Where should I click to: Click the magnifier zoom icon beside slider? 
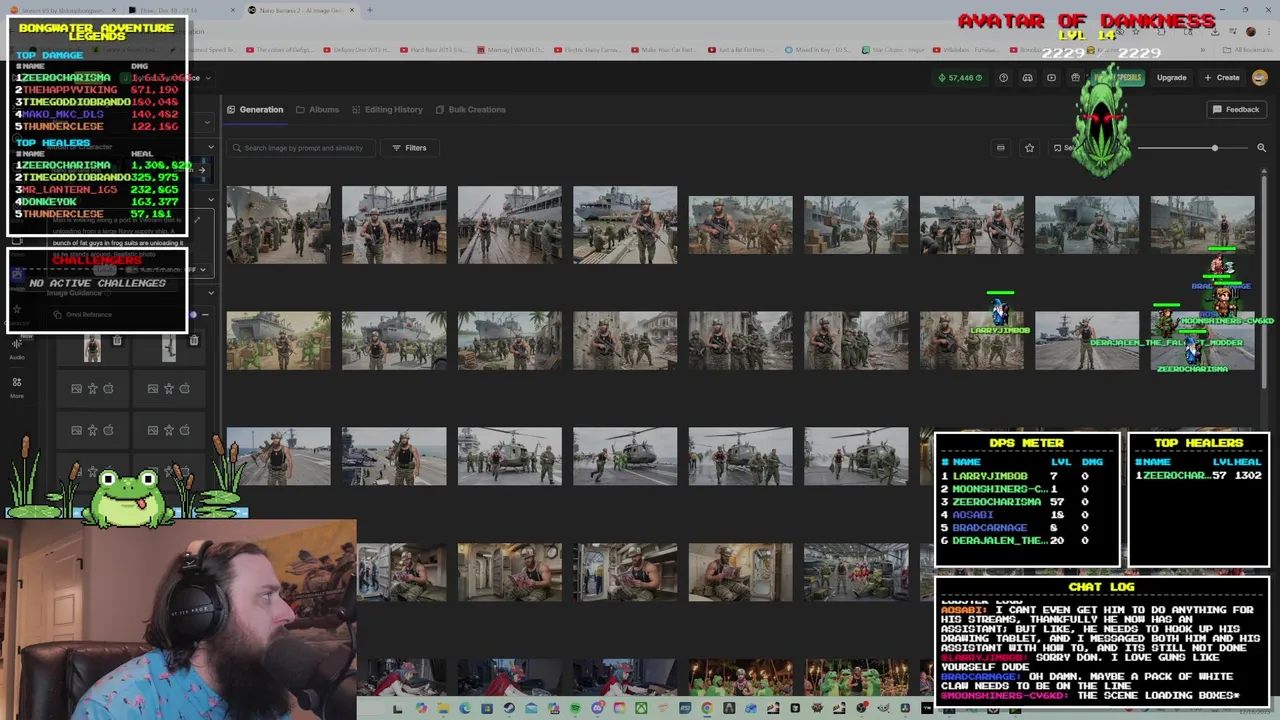[x=1261, y=148]
